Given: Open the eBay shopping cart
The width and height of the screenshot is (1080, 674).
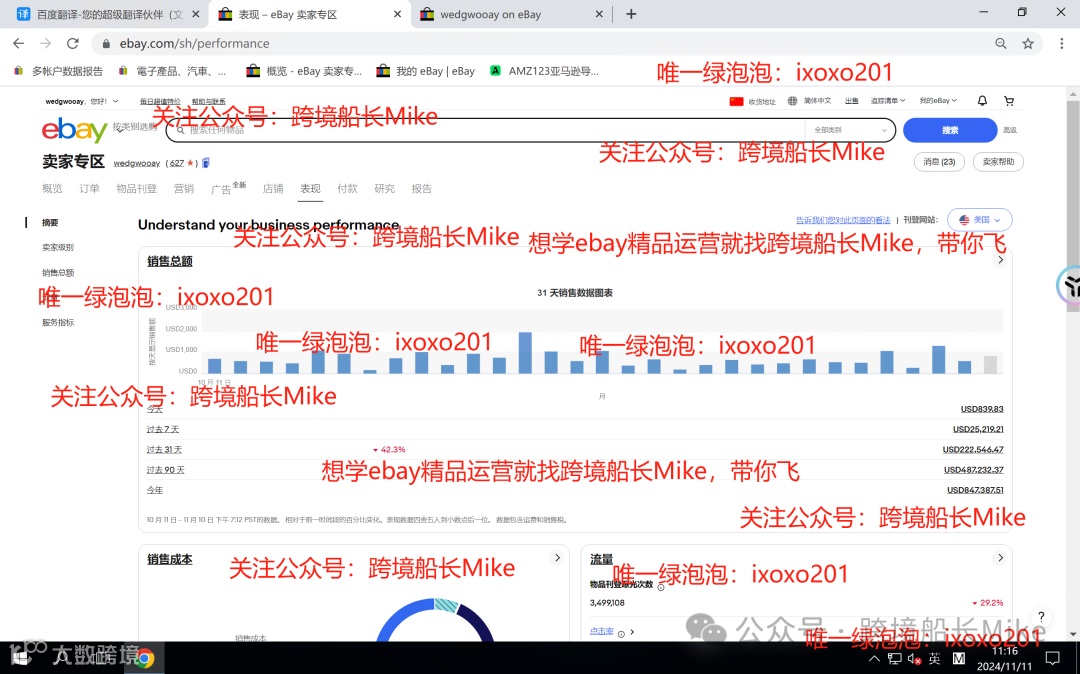Looking at the screenshot, I should click(x=1009, y=101).
